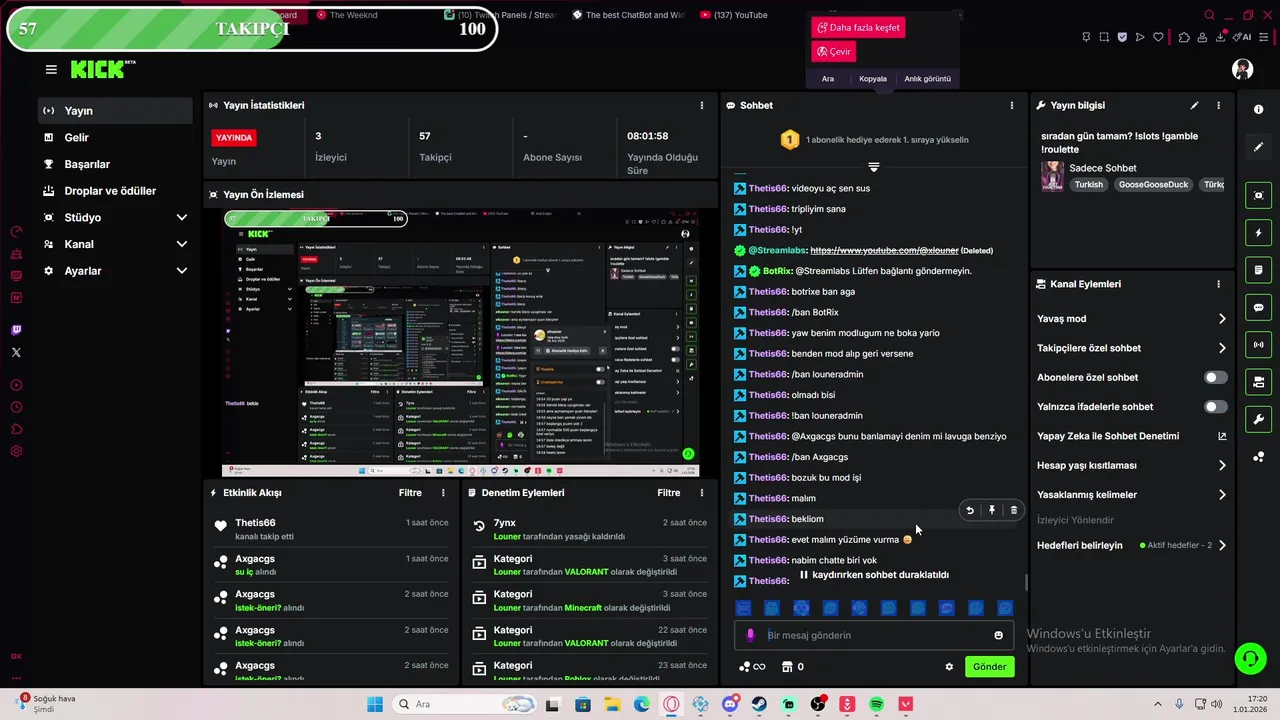Toggle Yalnızca ifadelerle sohbet switch
Screen dimensions: 1280x720
[1215, 406]
